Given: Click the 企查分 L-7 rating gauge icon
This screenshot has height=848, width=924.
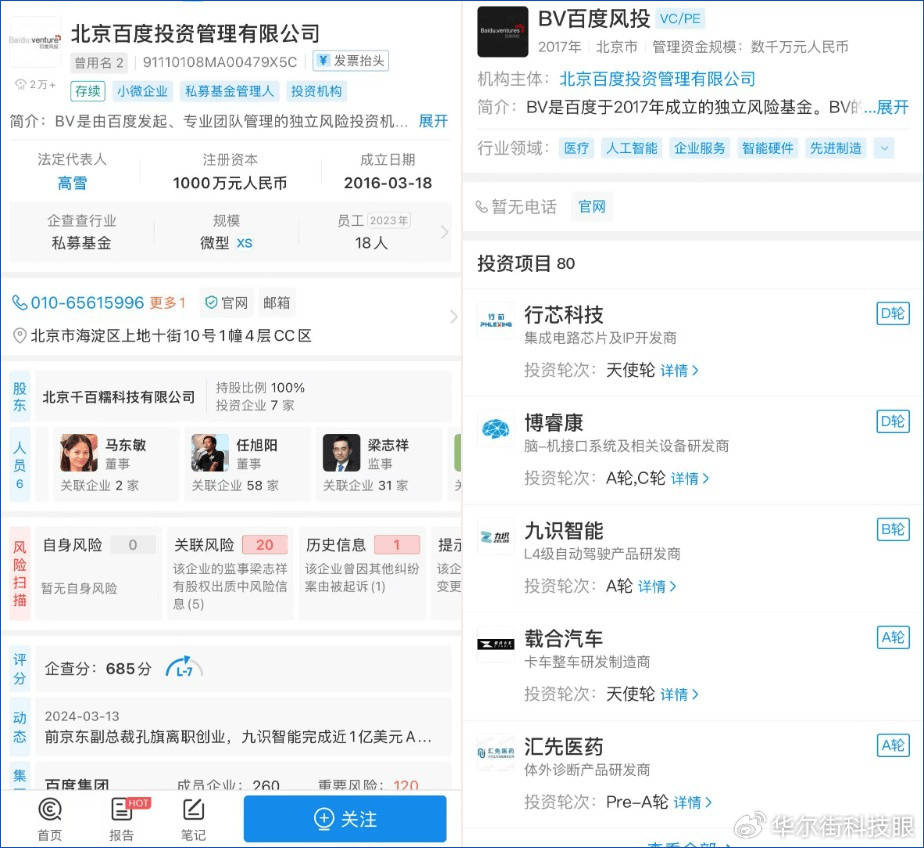Looking at the screenshot, I should pyautogui.click(x=184, y=668).
